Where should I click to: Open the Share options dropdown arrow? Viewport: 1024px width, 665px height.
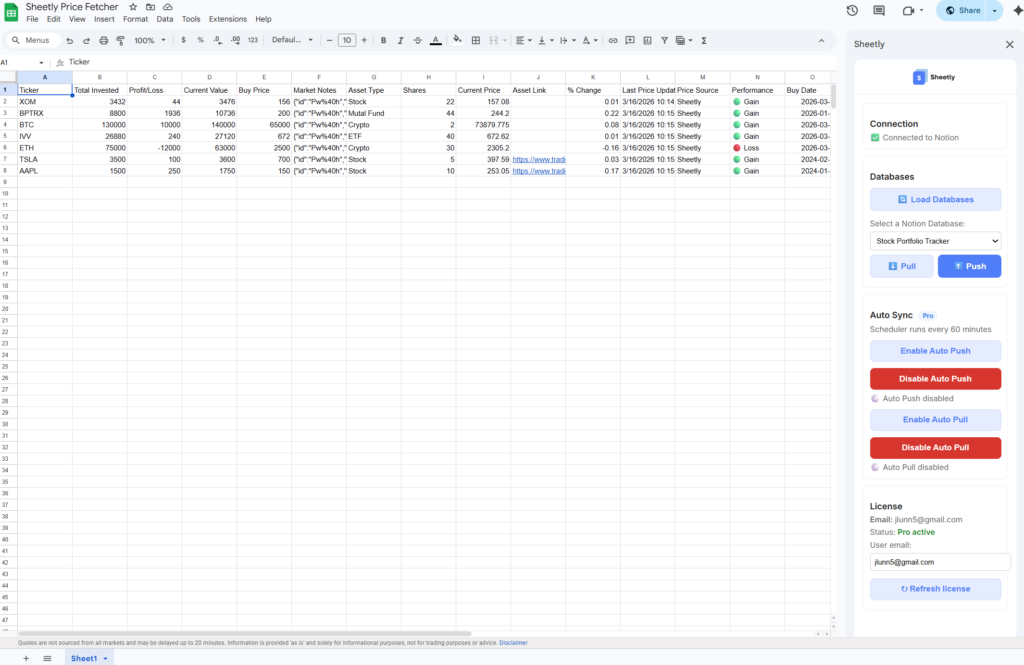(995, 10)
